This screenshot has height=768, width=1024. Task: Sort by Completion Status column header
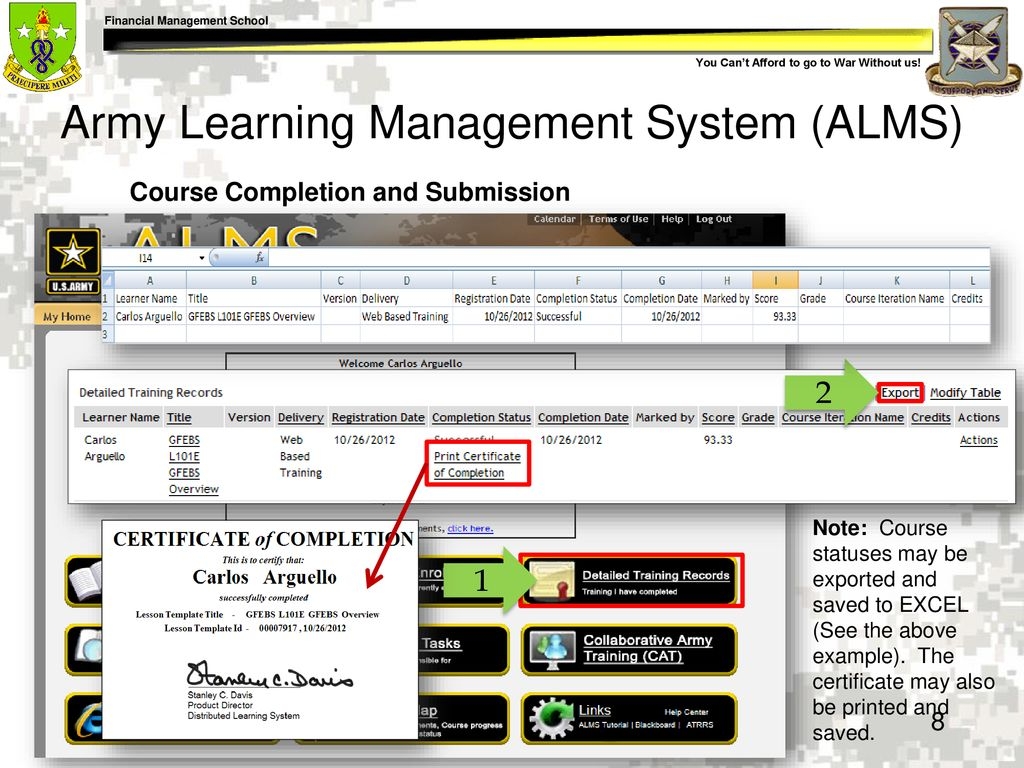click(481, 417)
